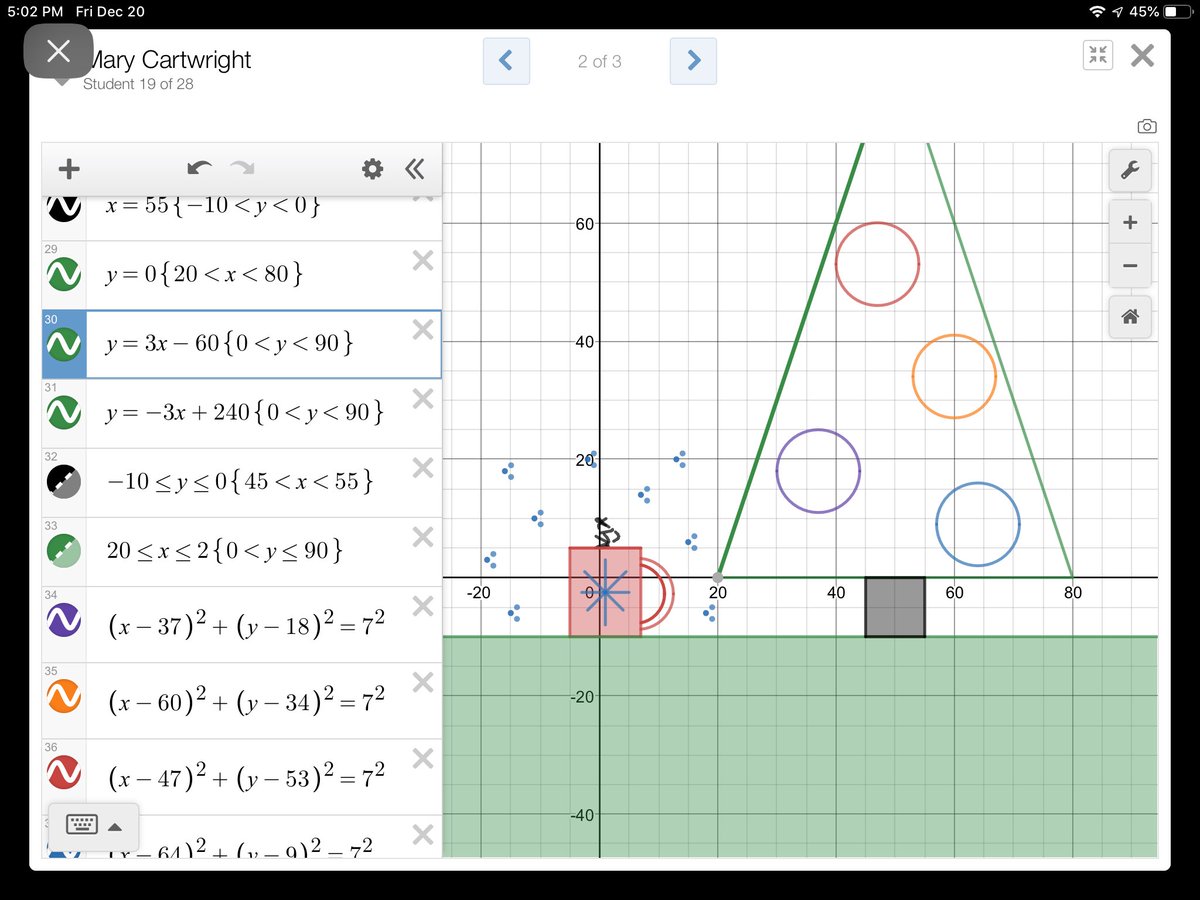The image size is (1200, 900).
Task: Open graph settings via the gear icon
Action: point(372,168)
